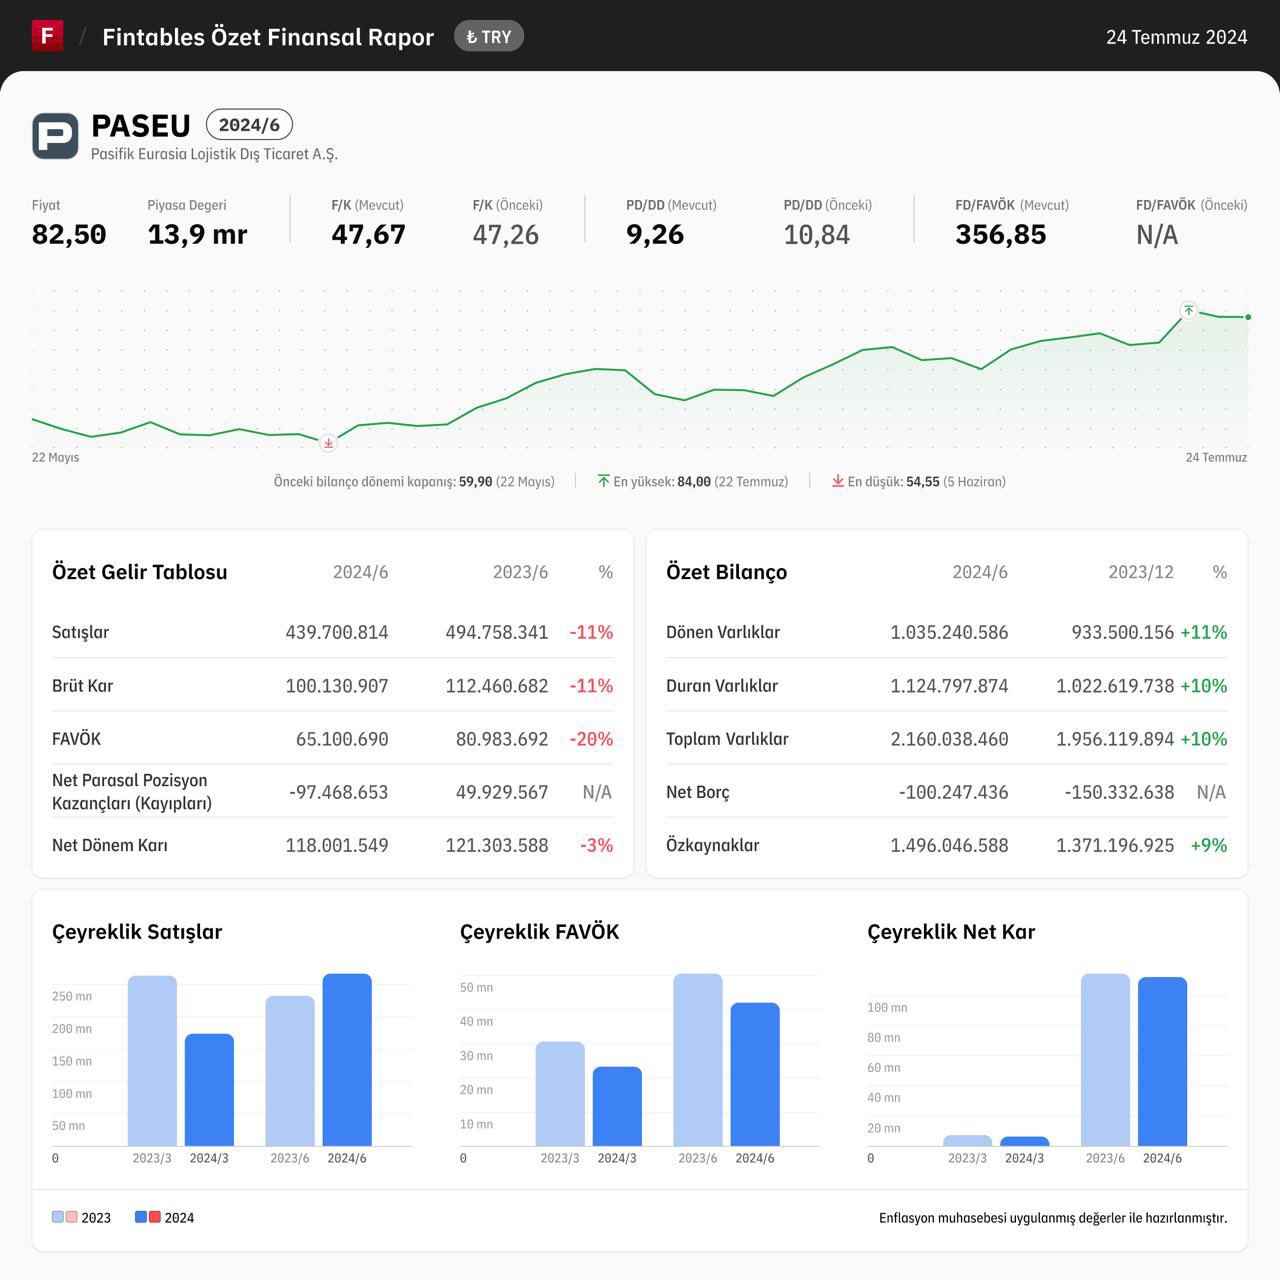Viewport: 1280px width, 1280px height.
Task: Click the 2024/6 bar in Çeyreklik Net Kar
Action: (1162, 1061)
